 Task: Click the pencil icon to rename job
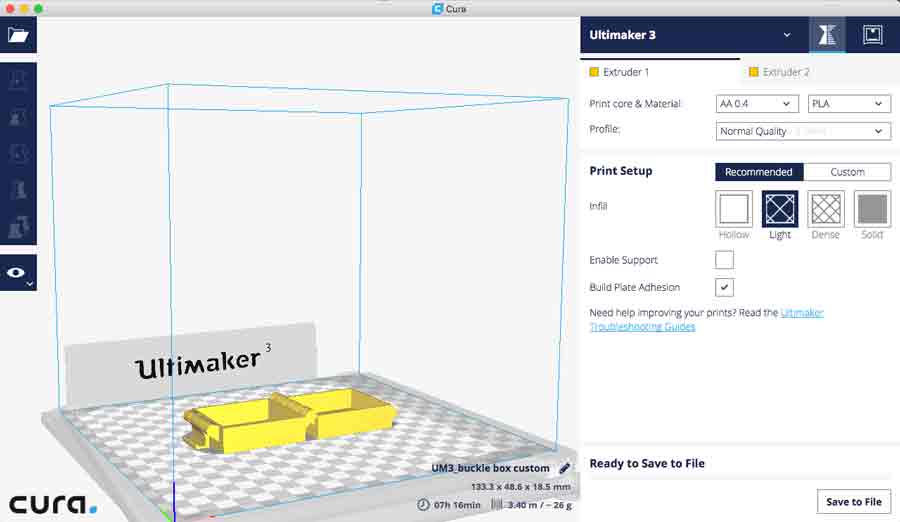pos(565,468)
